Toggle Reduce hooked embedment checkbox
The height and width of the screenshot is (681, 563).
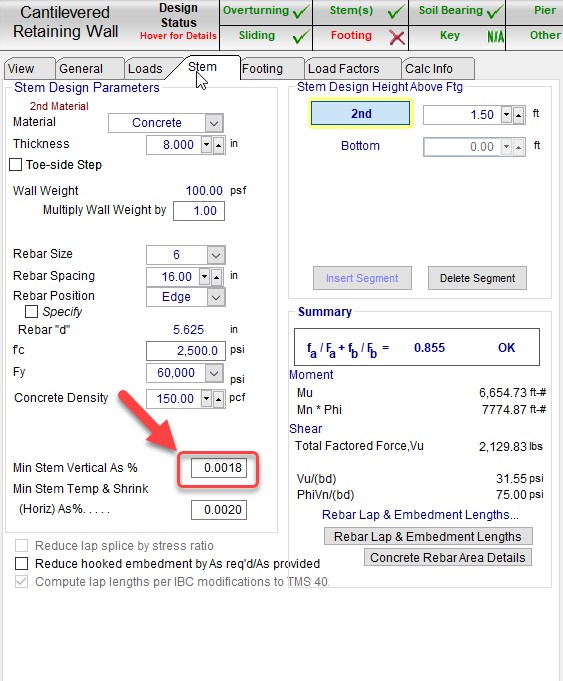click(x=21, y=563)
